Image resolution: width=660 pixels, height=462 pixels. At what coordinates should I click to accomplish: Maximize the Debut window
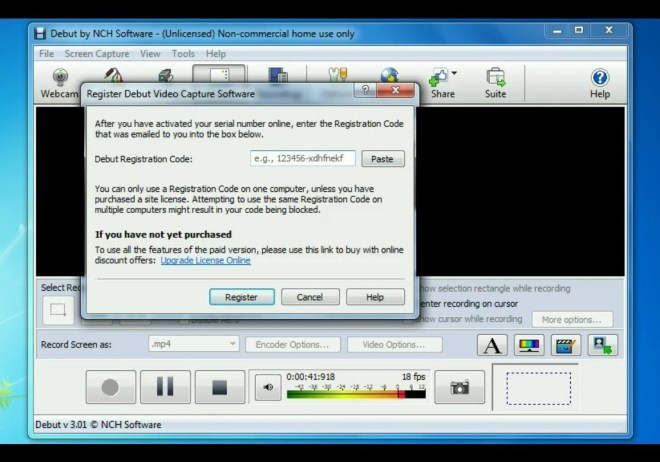[x=579, y=30]
